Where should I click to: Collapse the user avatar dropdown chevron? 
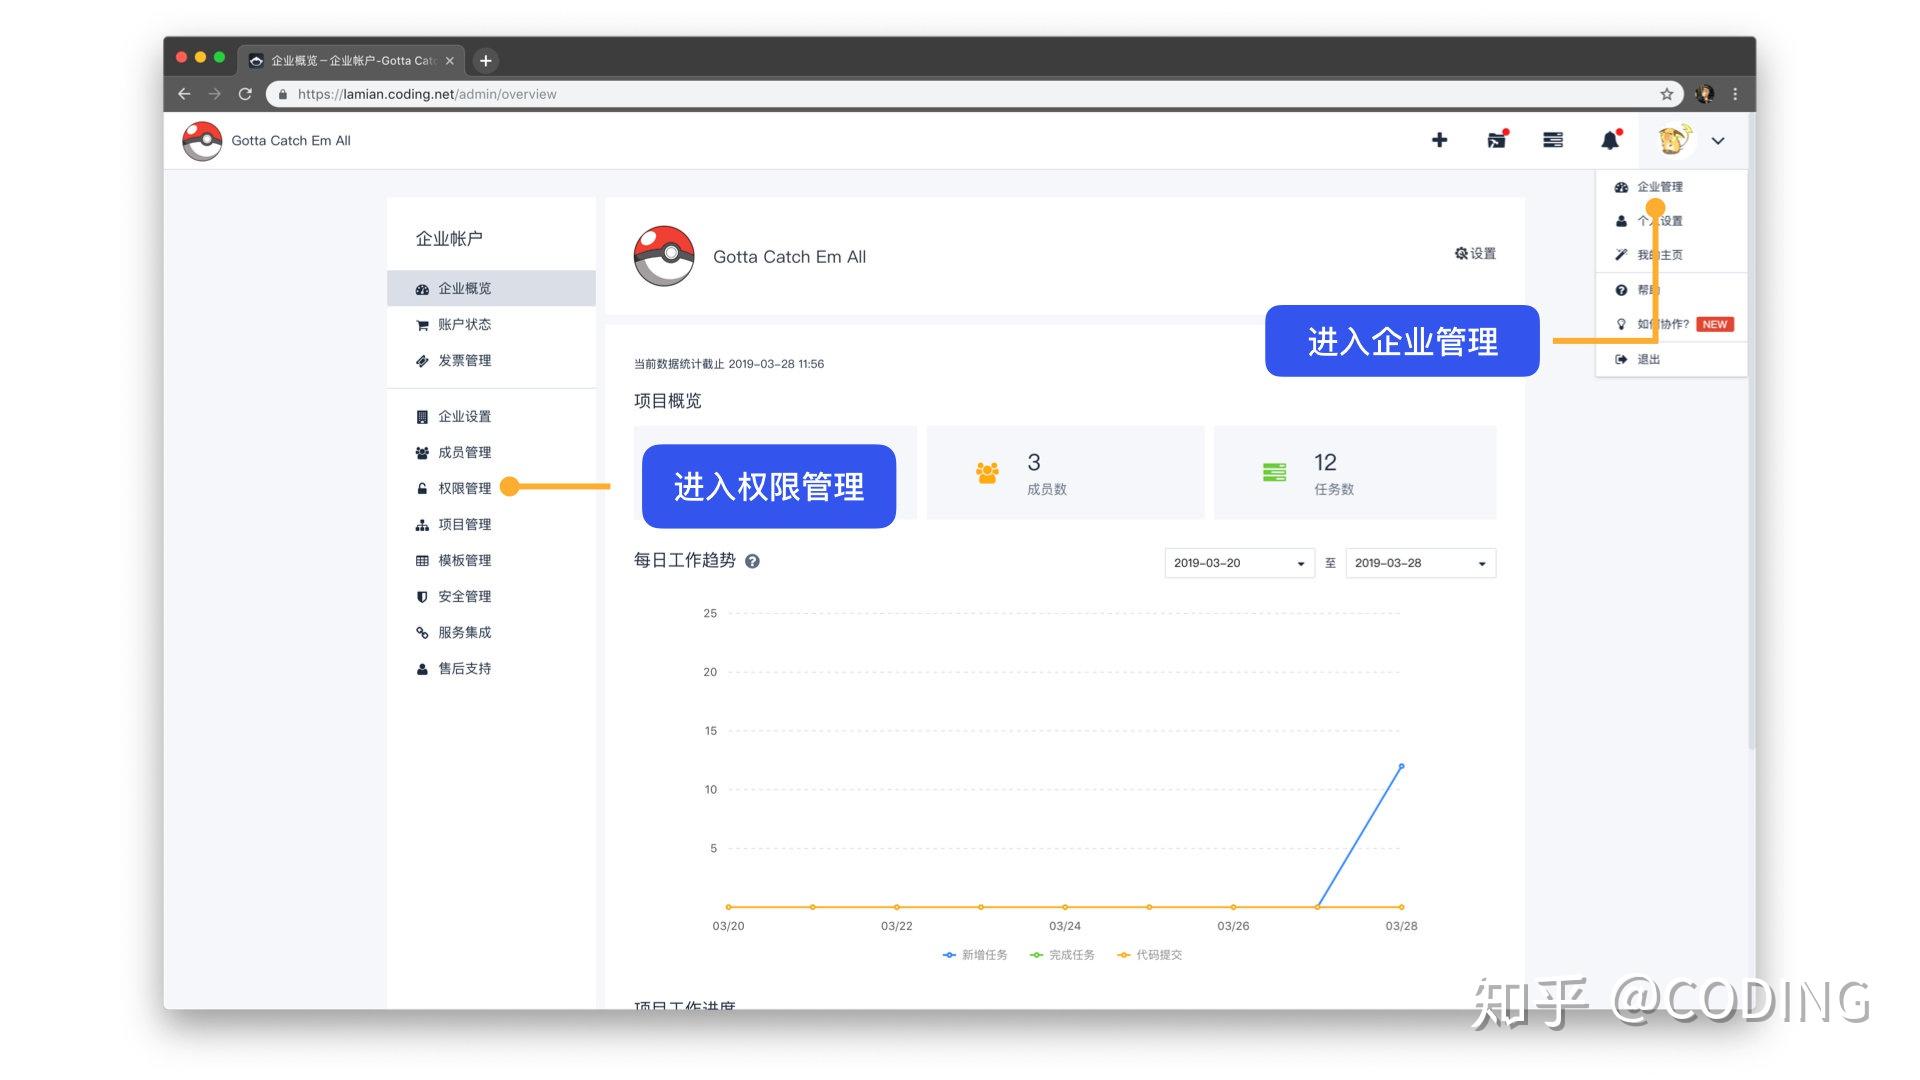(1718, 141)
